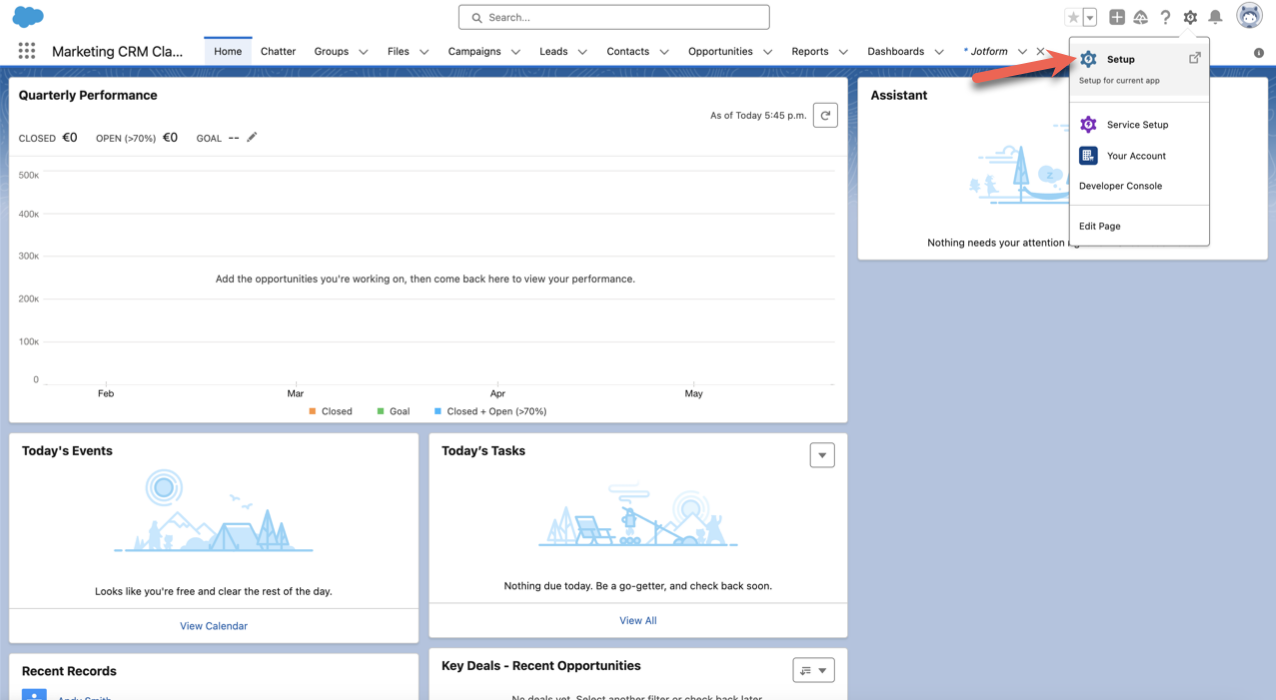Open the user profile avatar
The height and width of the screenshot is (700, 1276).
[1249, 16]
